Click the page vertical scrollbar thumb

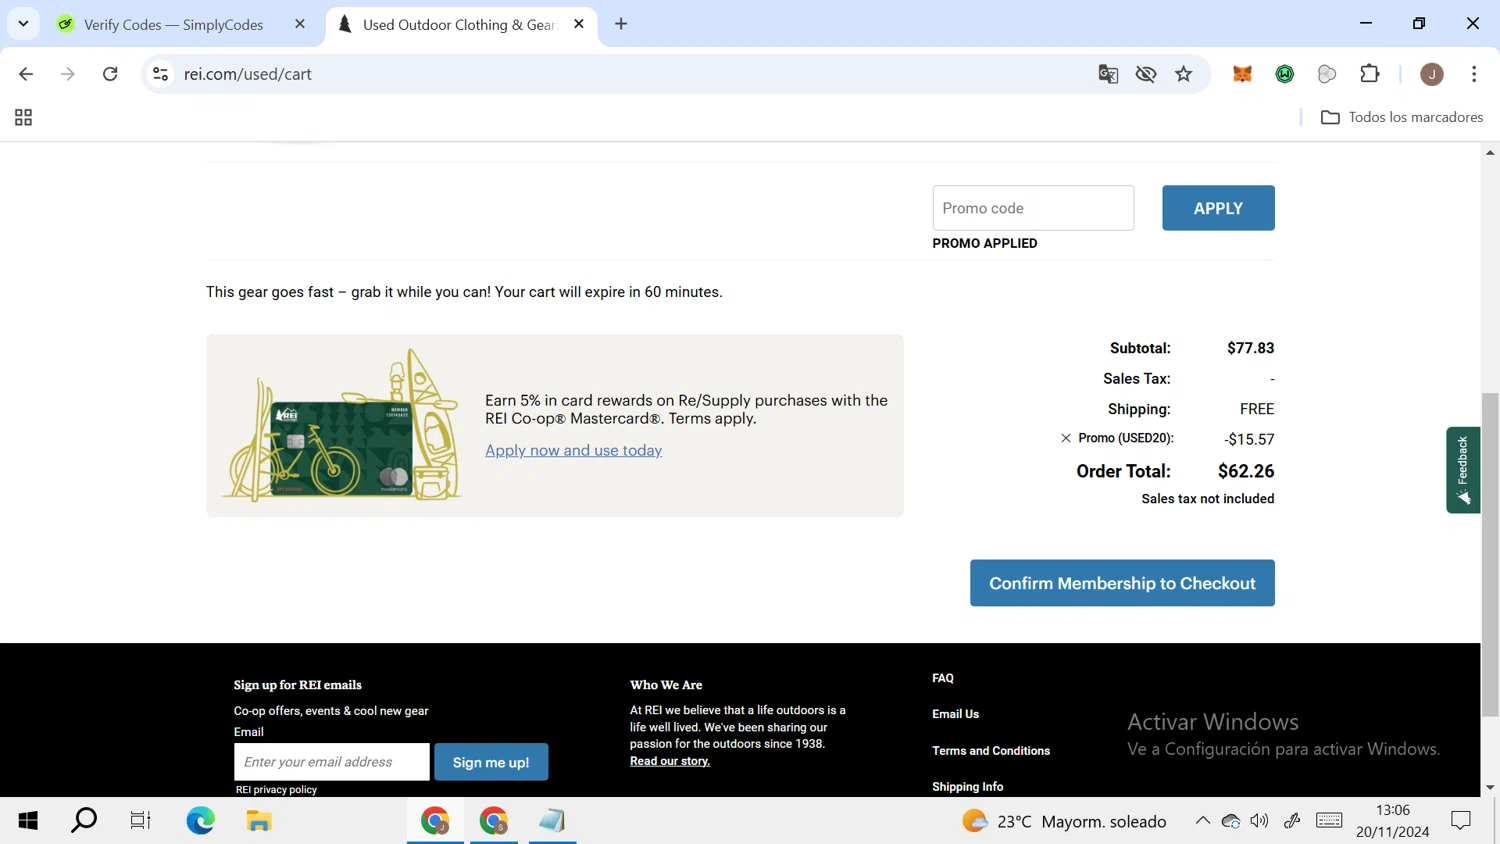1490,555
